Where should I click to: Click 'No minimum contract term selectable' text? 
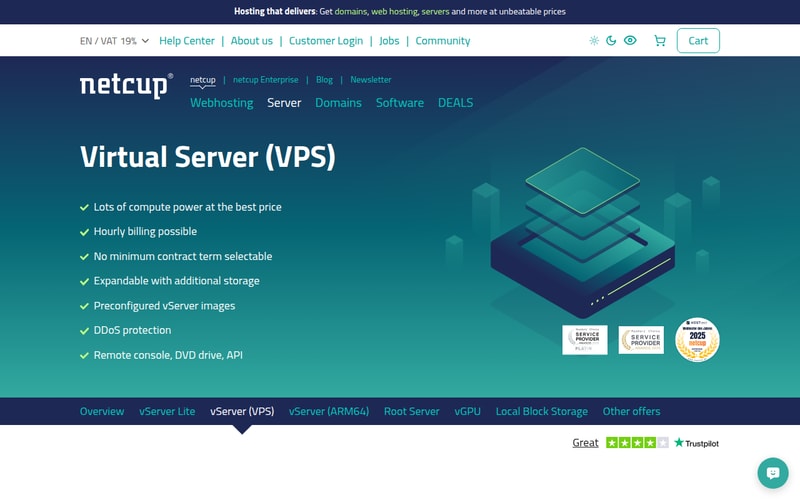tap(183, 257)
